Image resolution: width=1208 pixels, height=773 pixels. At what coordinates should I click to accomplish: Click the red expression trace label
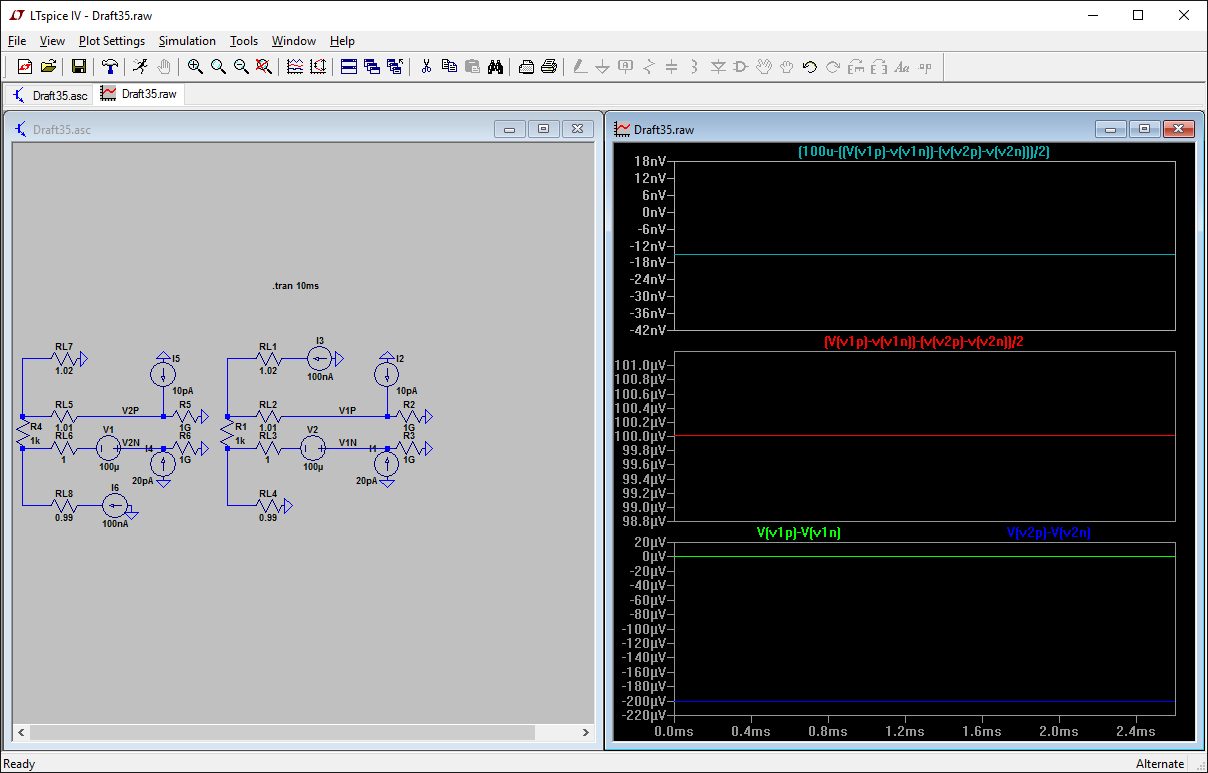[923, 342]
